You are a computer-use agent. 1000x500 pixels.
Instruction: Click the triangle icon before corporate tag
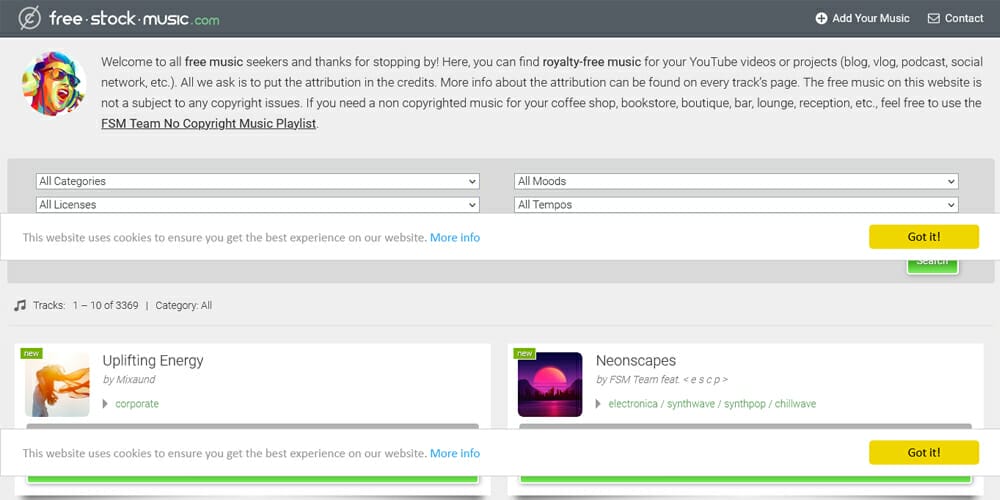tap(105, 404)
